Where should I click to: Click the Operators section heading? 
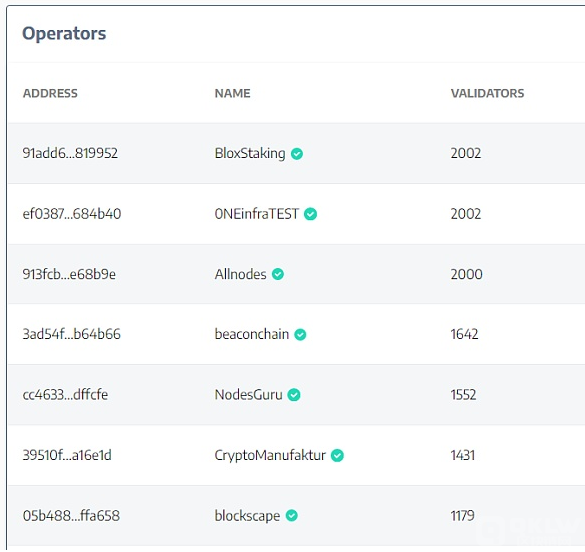(x=64, y=34)
